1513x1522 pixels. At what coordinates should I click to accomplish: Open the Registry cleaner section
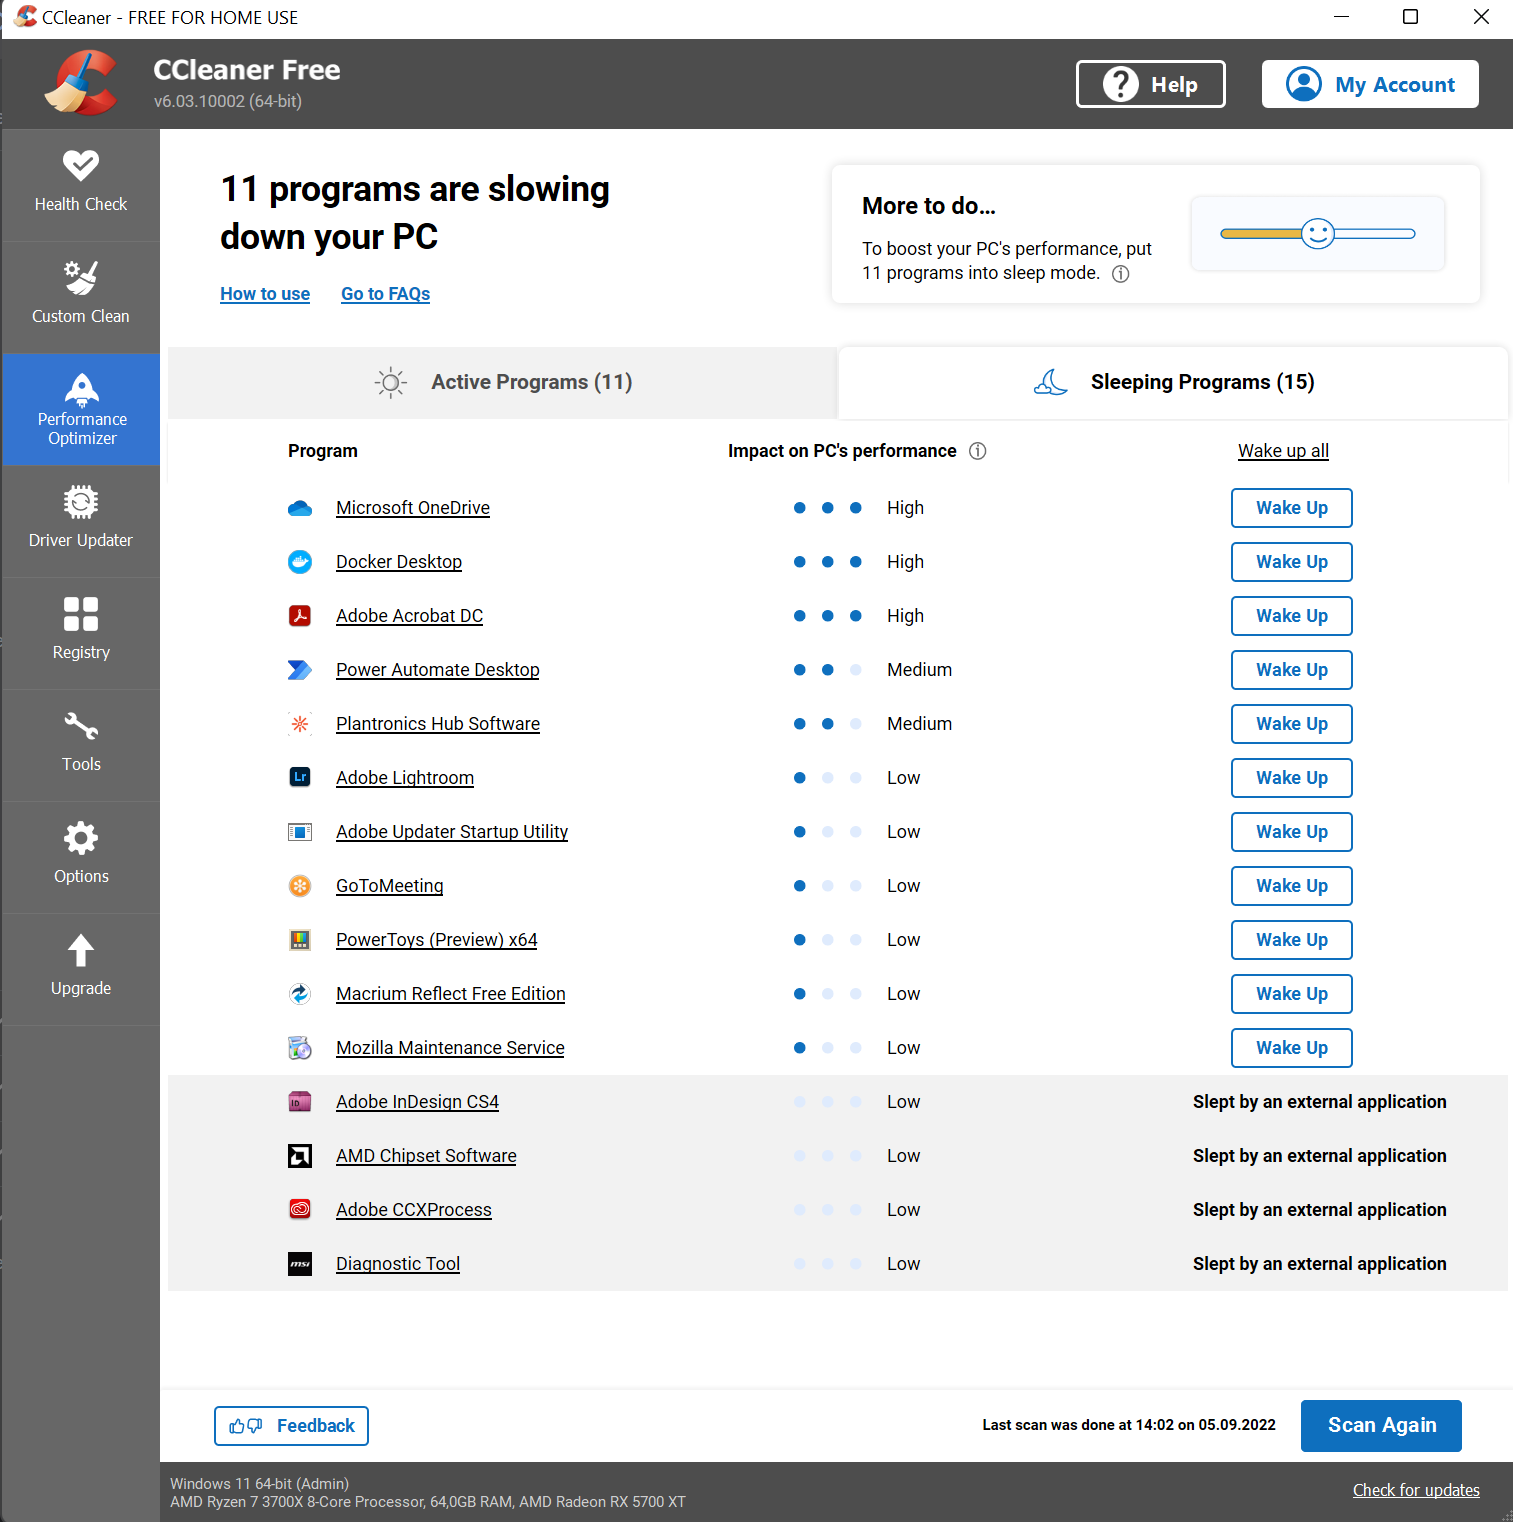pyautogui.click(x=81, y=633)
